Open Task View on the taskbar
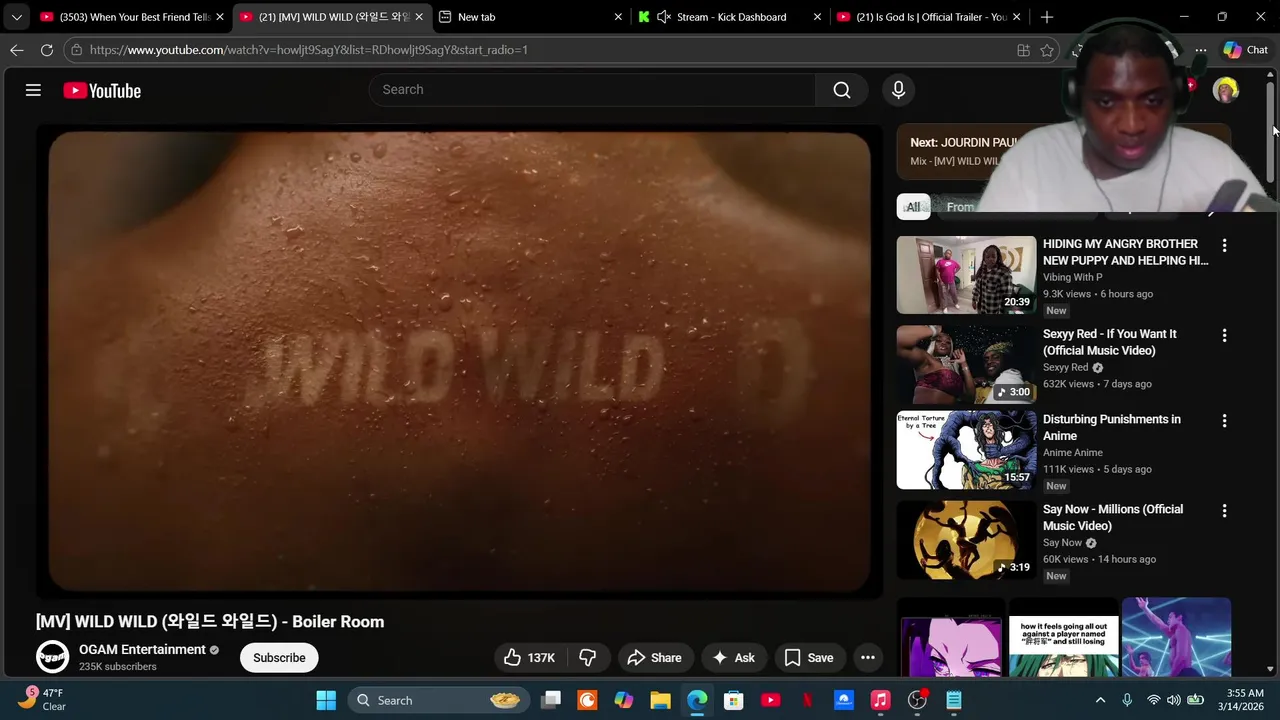The height and width of the screenshot is (720, 1280). (x=551, y=700)
